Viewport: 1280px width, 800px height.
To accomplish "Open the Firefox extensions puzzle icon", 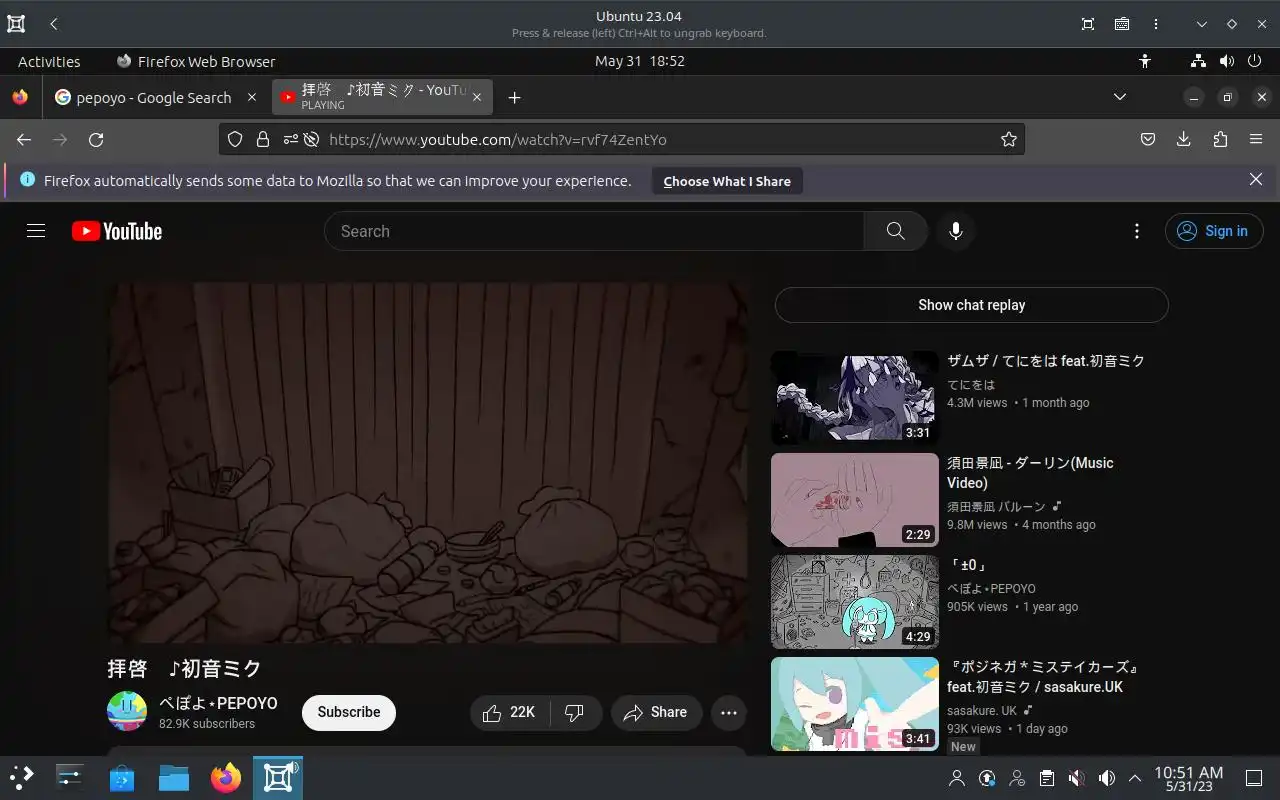I will (1220, 139).
